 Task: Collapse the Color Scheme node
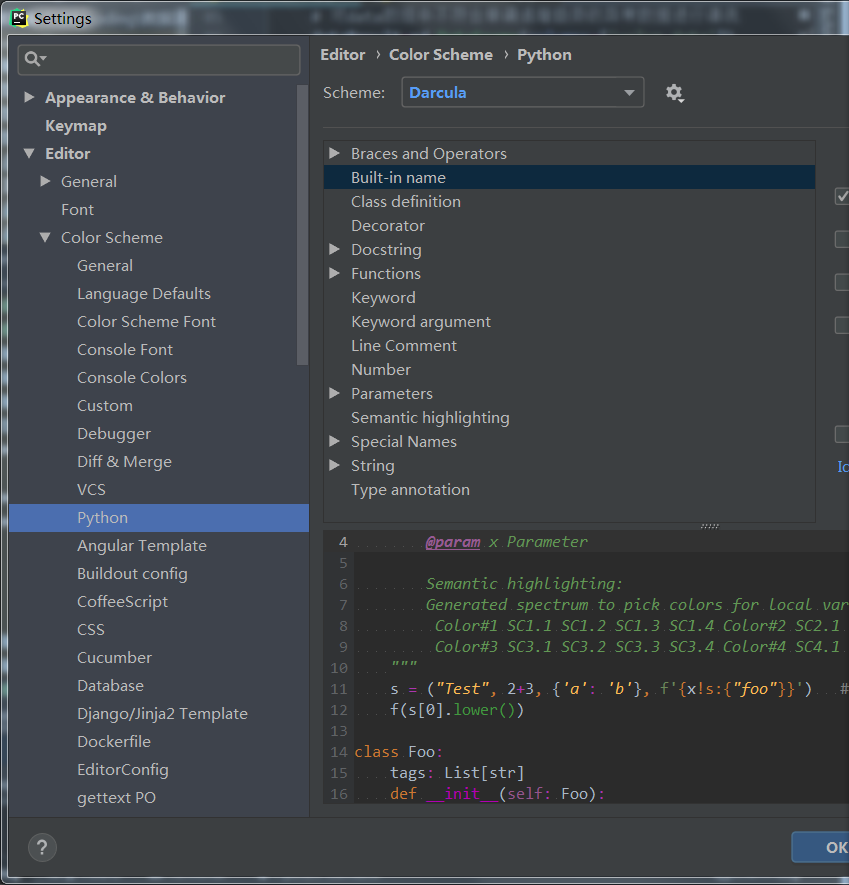pyautogui.click(x=45, y=237)
